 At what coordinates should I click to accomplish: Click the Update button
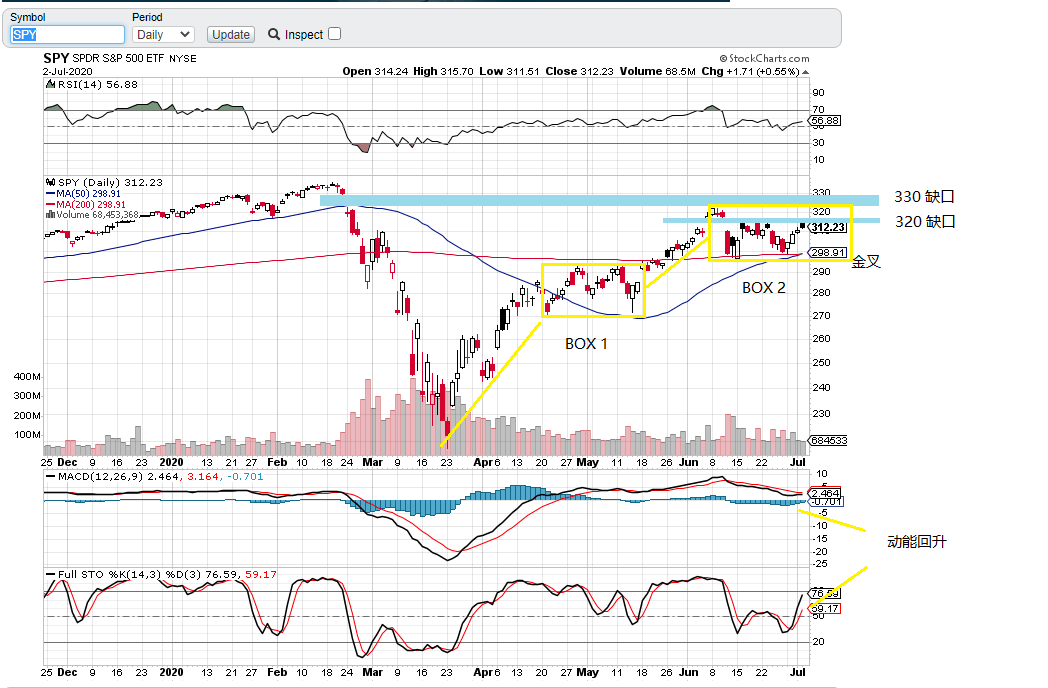point(231,35)
